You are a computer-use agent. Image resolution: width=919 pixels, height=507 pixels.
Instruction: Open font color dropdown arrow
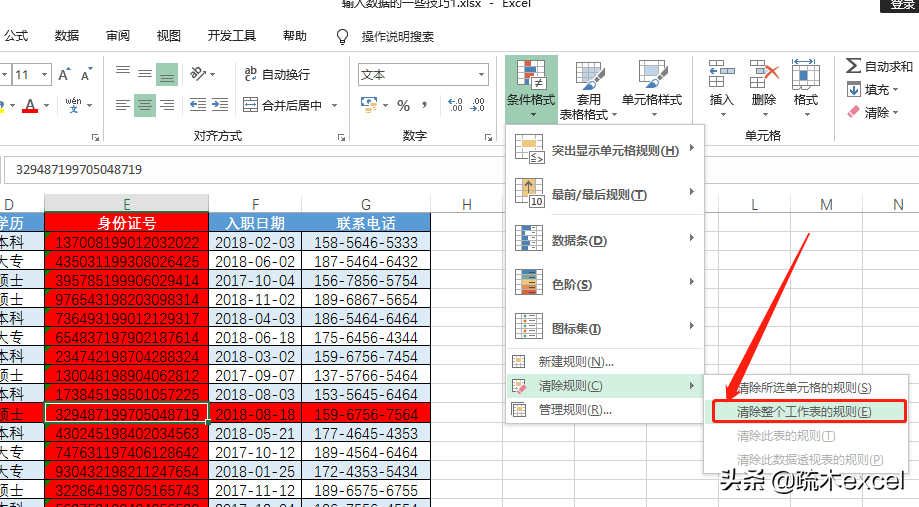(46, 106)
